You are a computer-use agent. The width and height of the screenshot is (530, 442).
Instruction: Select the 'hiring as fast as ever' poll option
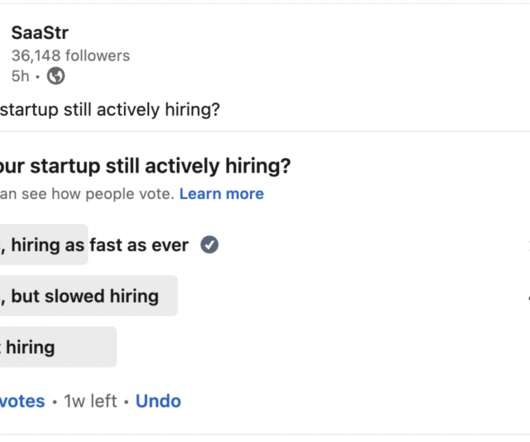(100, 245)
